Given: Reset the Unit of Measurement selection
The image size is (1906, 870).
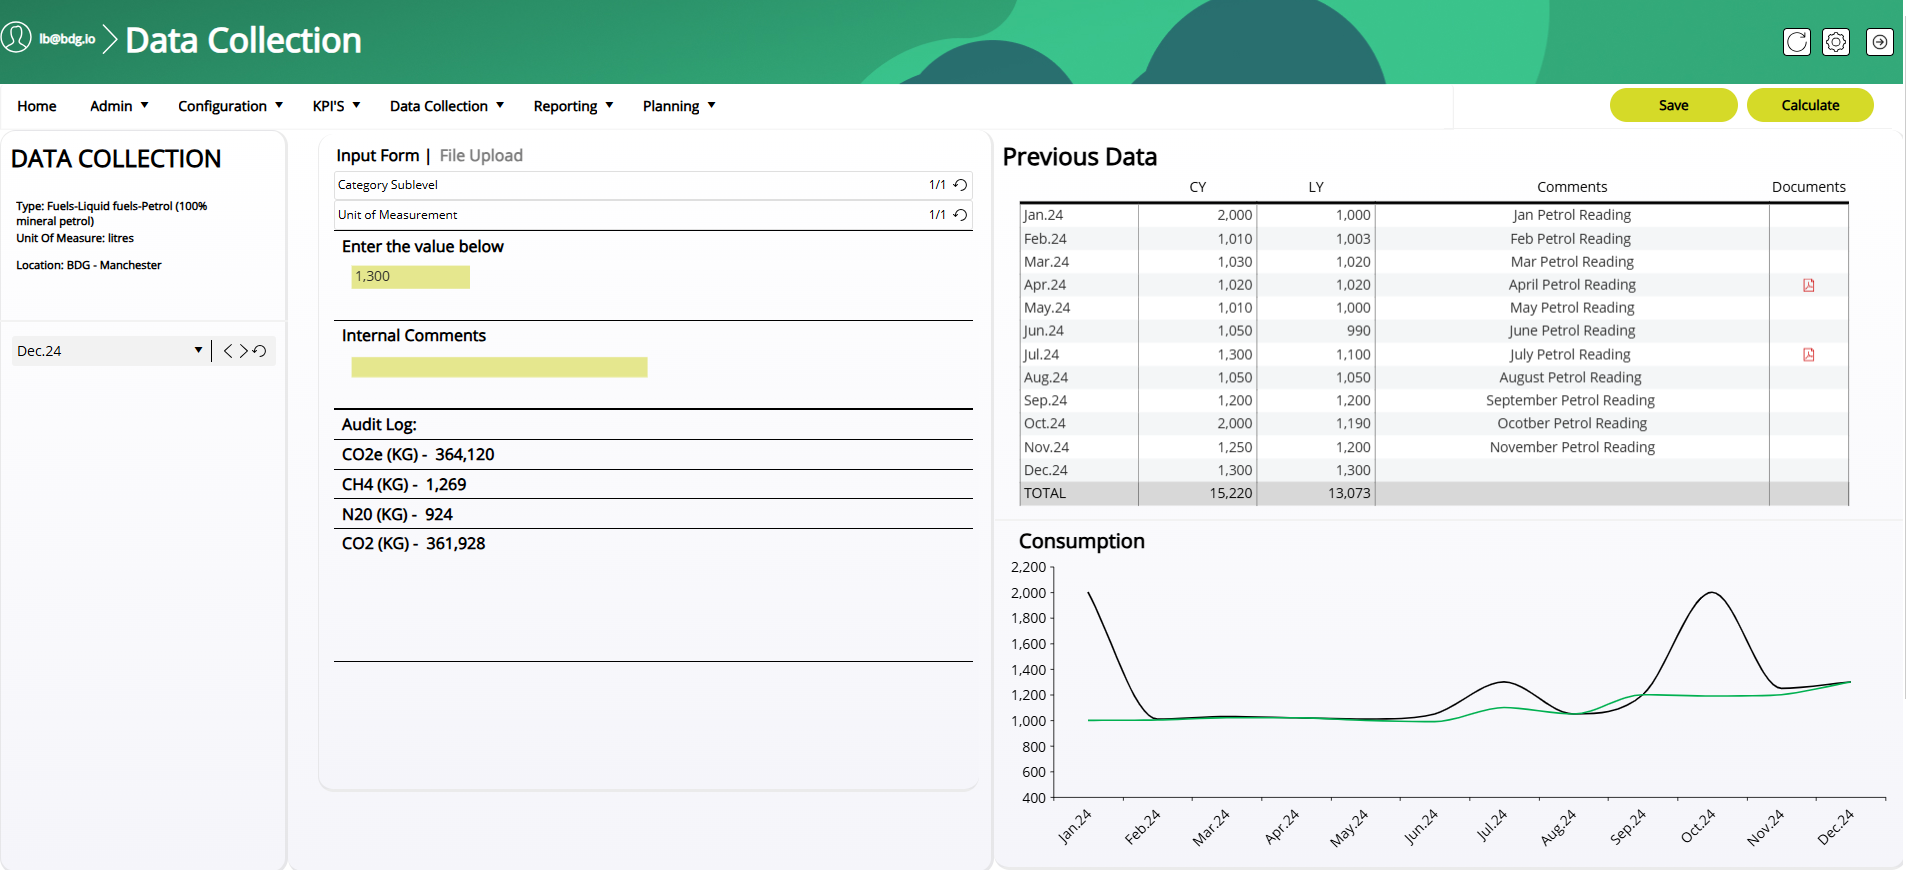Looking at the screenshot, I should click(x=960, y=215).
